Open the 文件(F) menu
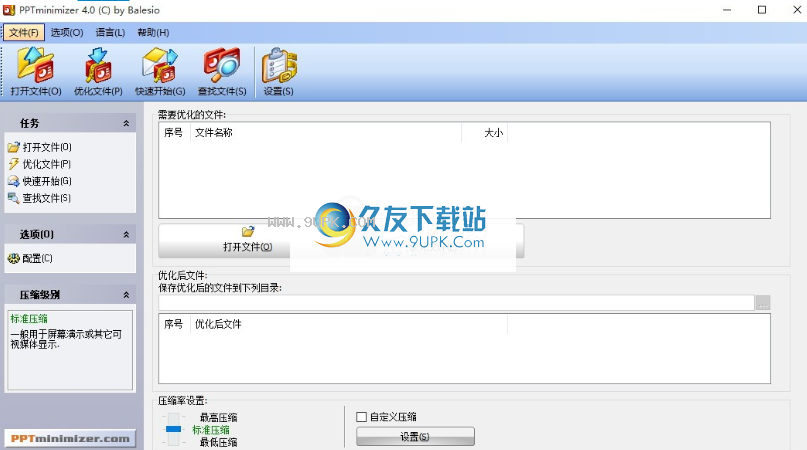The width and height of the screenshot is (807, 450). tap(24, 32)
